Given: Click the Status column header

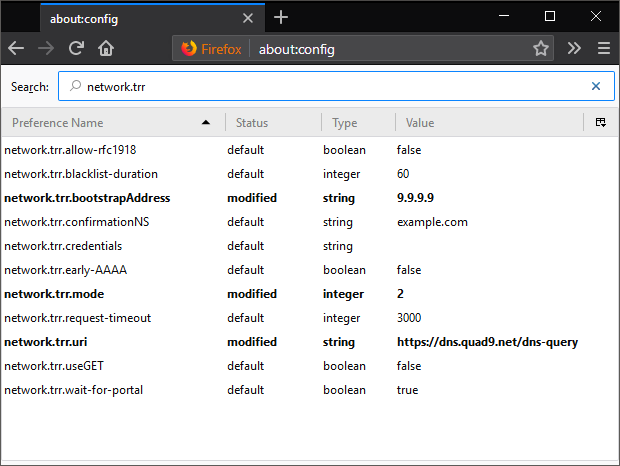Looking at the screenshot, I should (272, 123).
